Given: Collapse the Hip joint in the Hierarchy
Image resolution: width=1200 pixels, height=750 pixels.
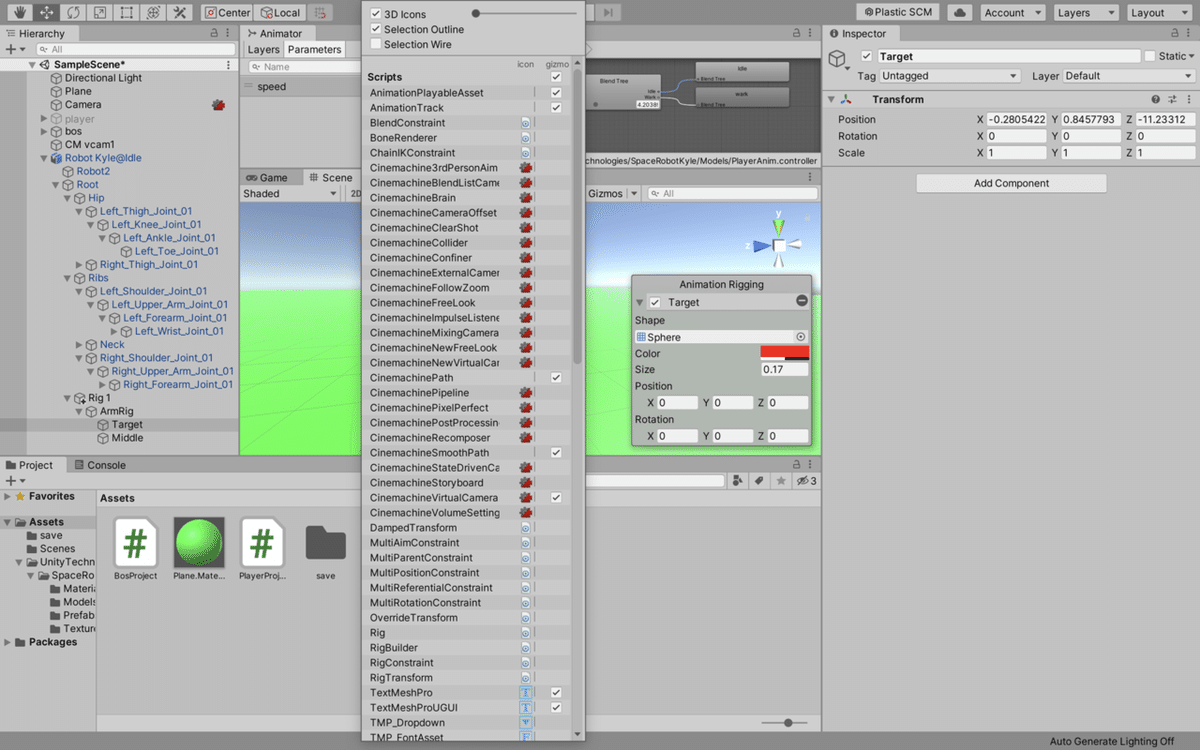Looking at the screenshot, I should pos(70,197).
